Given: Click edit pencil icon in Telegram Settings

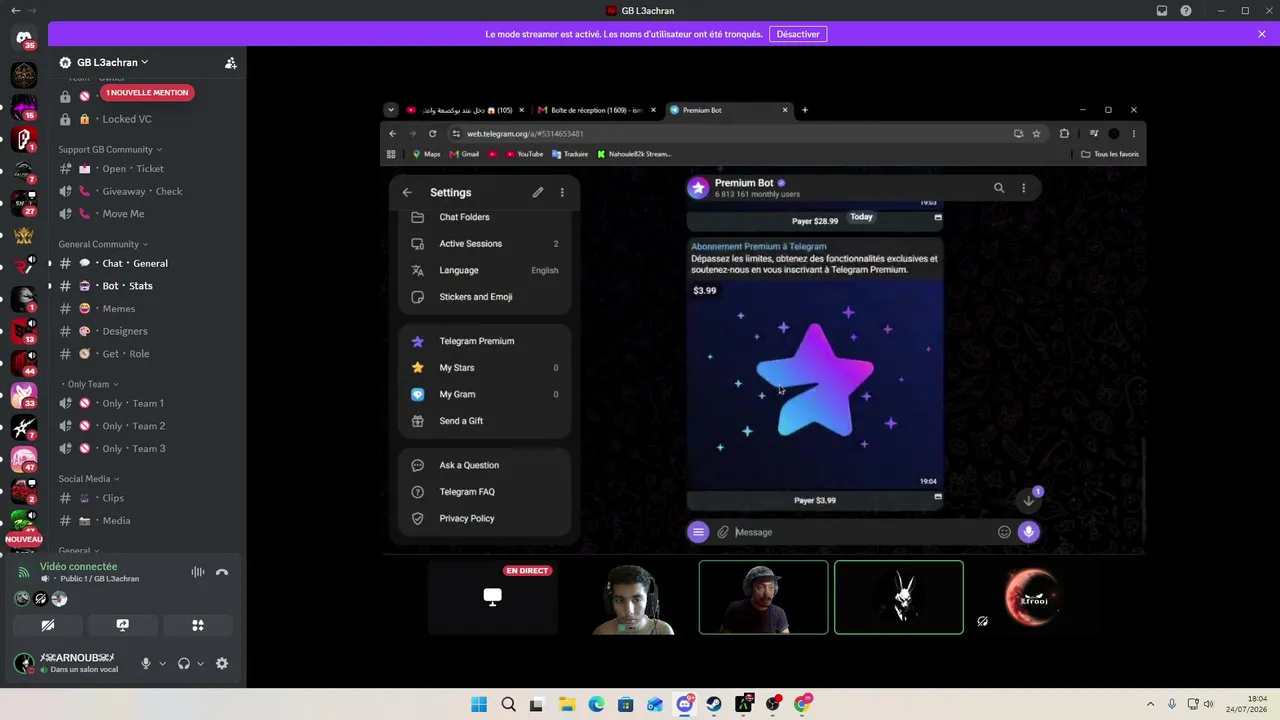Looking at the screenshot, I should [538, 192].
